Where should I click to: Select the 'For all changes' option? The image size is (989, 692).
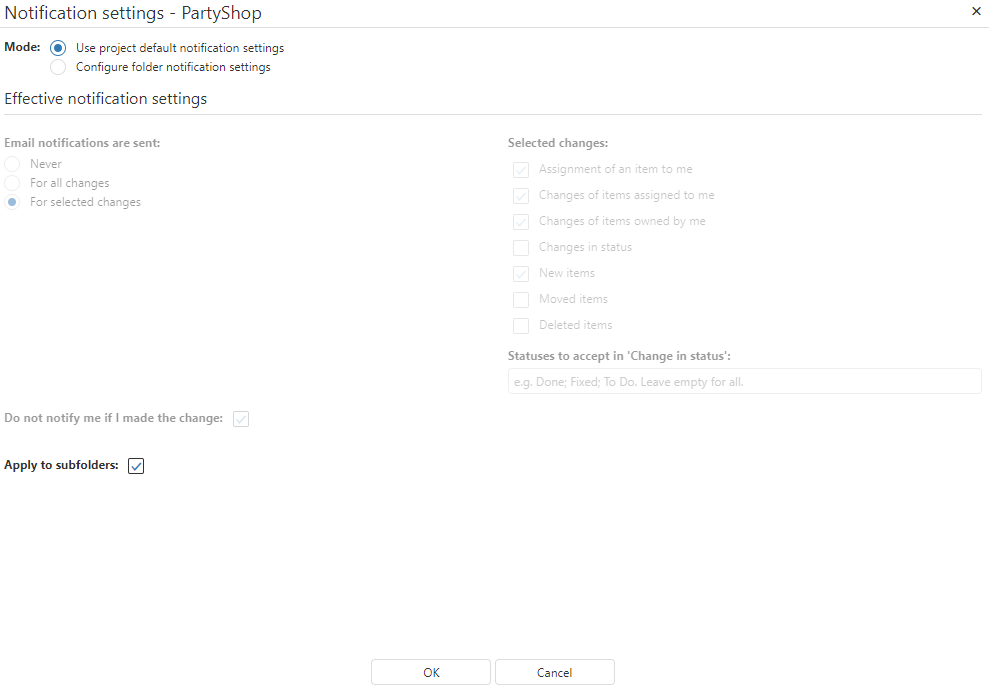(x=12, y=183)
